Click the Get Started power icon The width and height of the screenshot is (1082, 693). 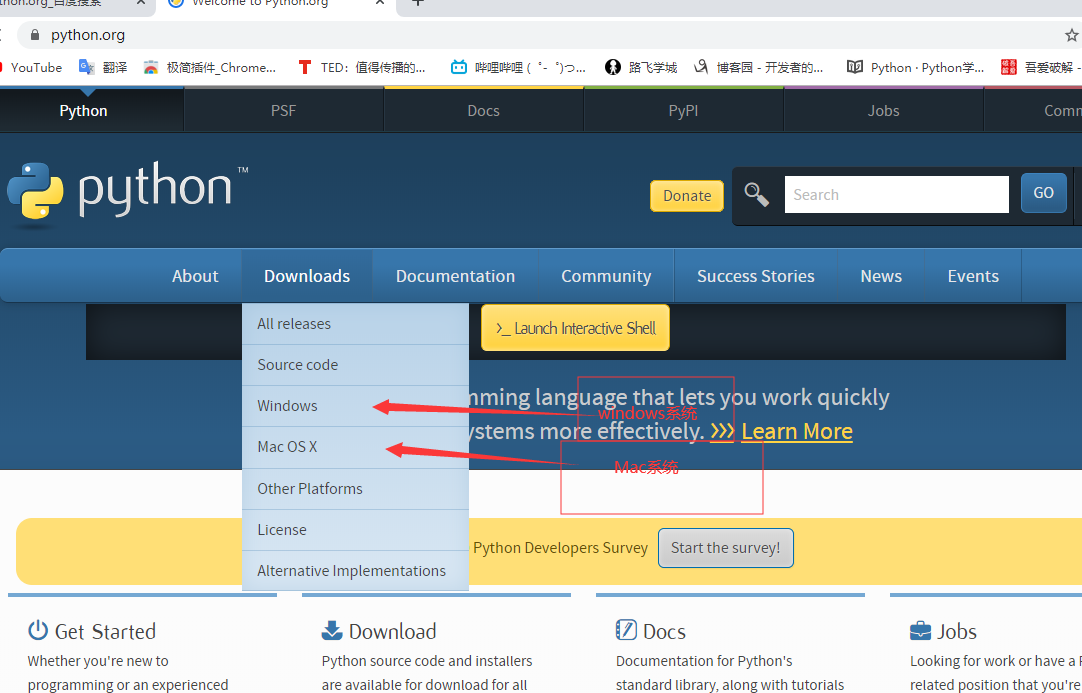point(38,630)
